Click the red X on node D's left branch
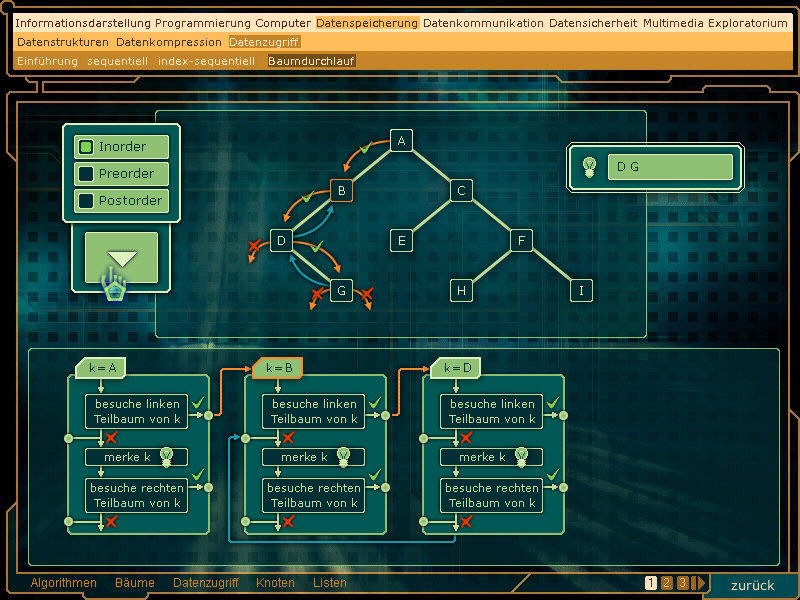The width and height of the screenshot is (800, 600). [255, 247]
